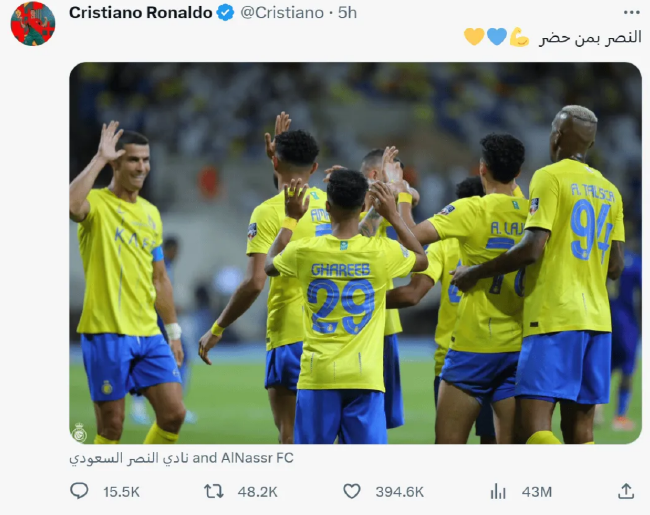
Task: Open Cristiano Ronaldo's profile avatar
Action: [33, 23]
